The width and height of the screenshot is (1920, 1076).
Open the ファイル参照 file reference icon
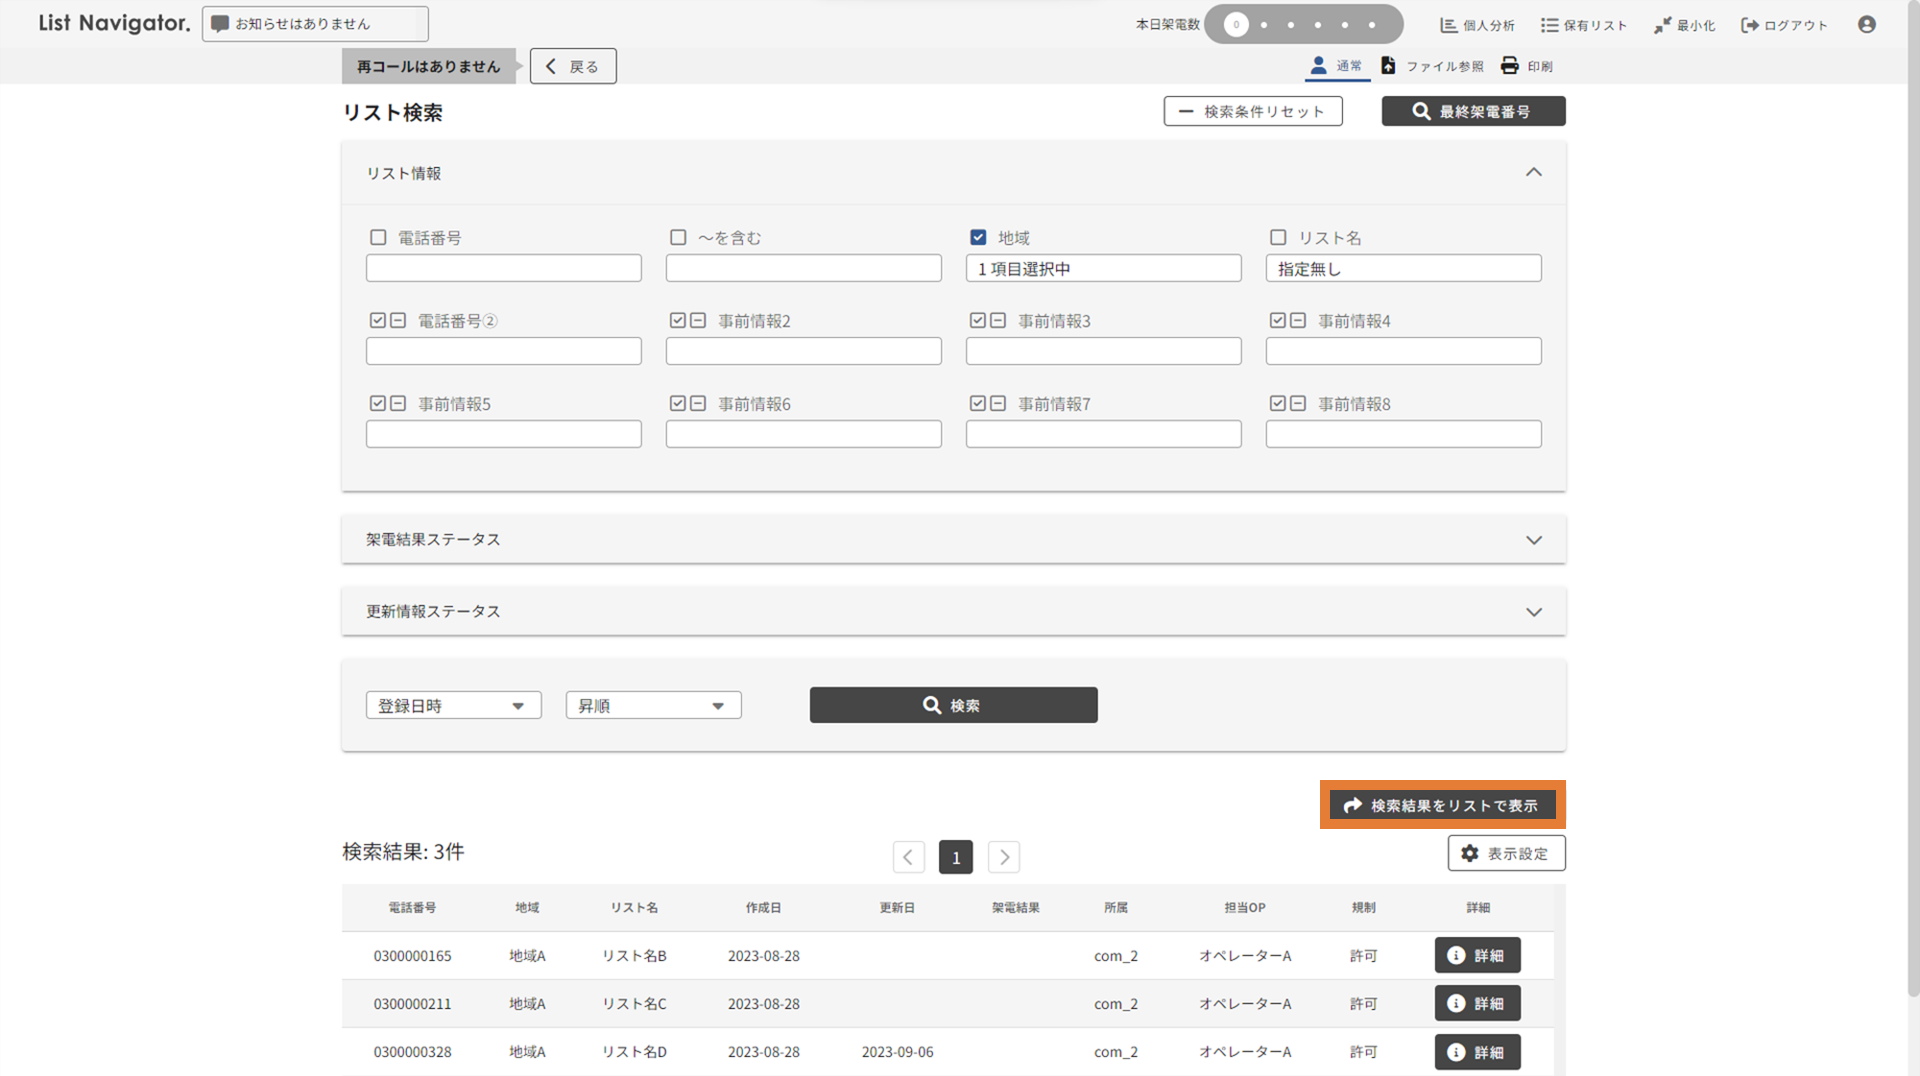pyautogui.click(x=1388, y=66)
